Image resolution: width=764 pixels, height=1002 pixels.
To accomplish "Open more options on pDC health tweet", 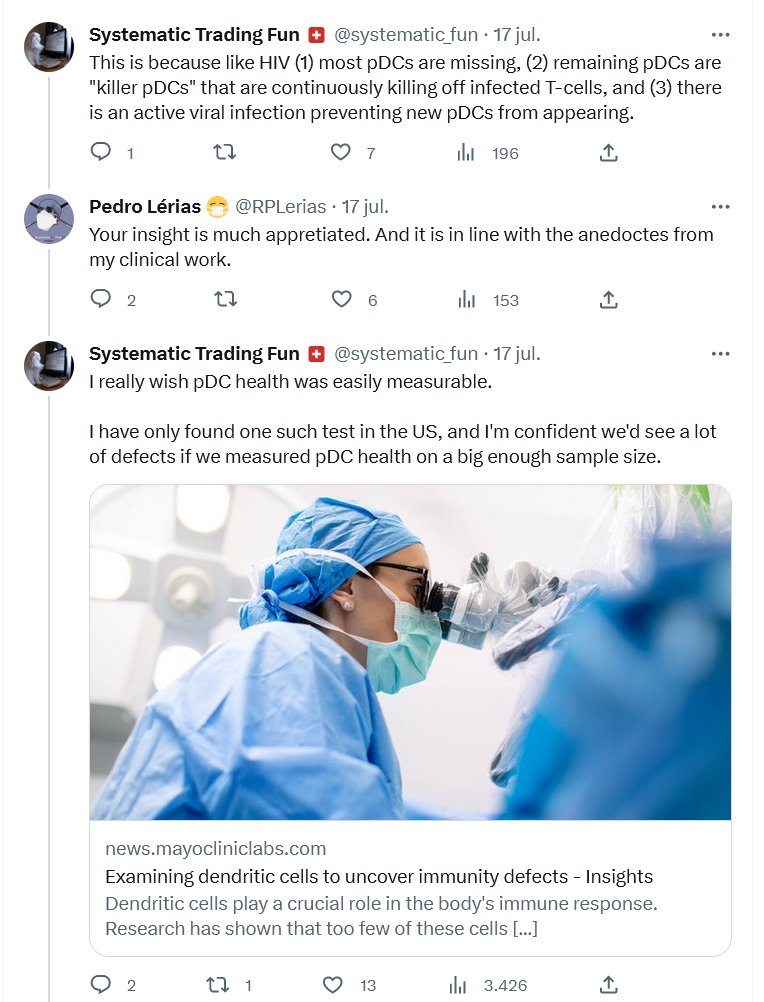I will 720,353.
